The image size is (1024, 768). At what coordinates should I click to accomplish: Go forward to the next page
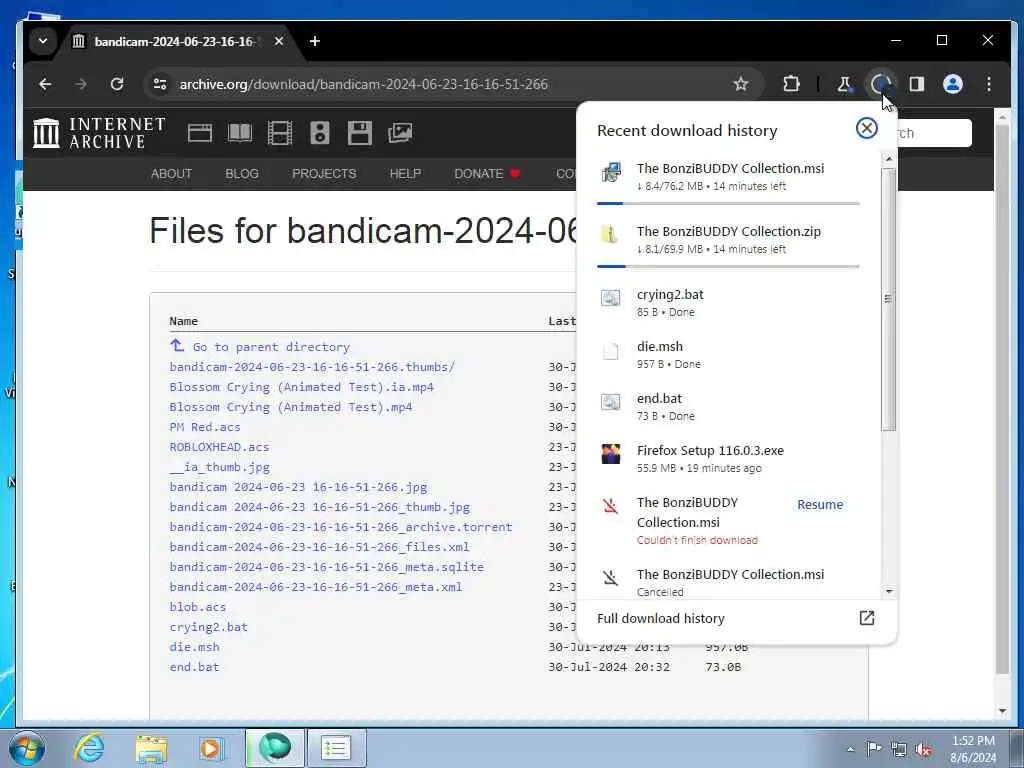pyautogui.click(x=81, y=84)
